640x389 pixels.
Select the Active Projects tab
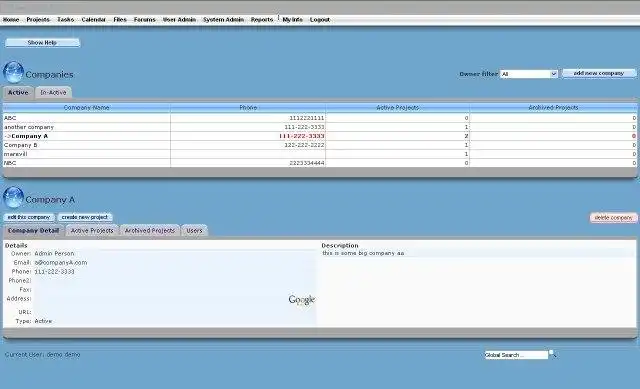click(92, 231)
